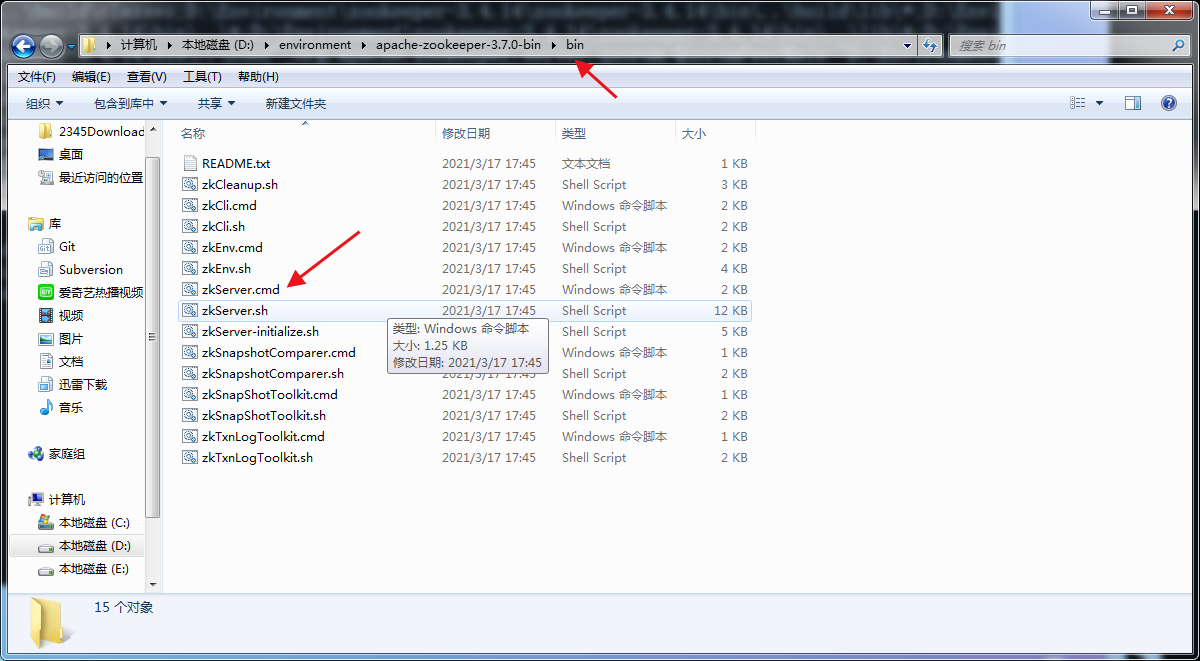Click the navigation pane vertical scrollbar thumb
Image resolution: width=1200 pixels, height=661 pixels.
click(153, 336)
